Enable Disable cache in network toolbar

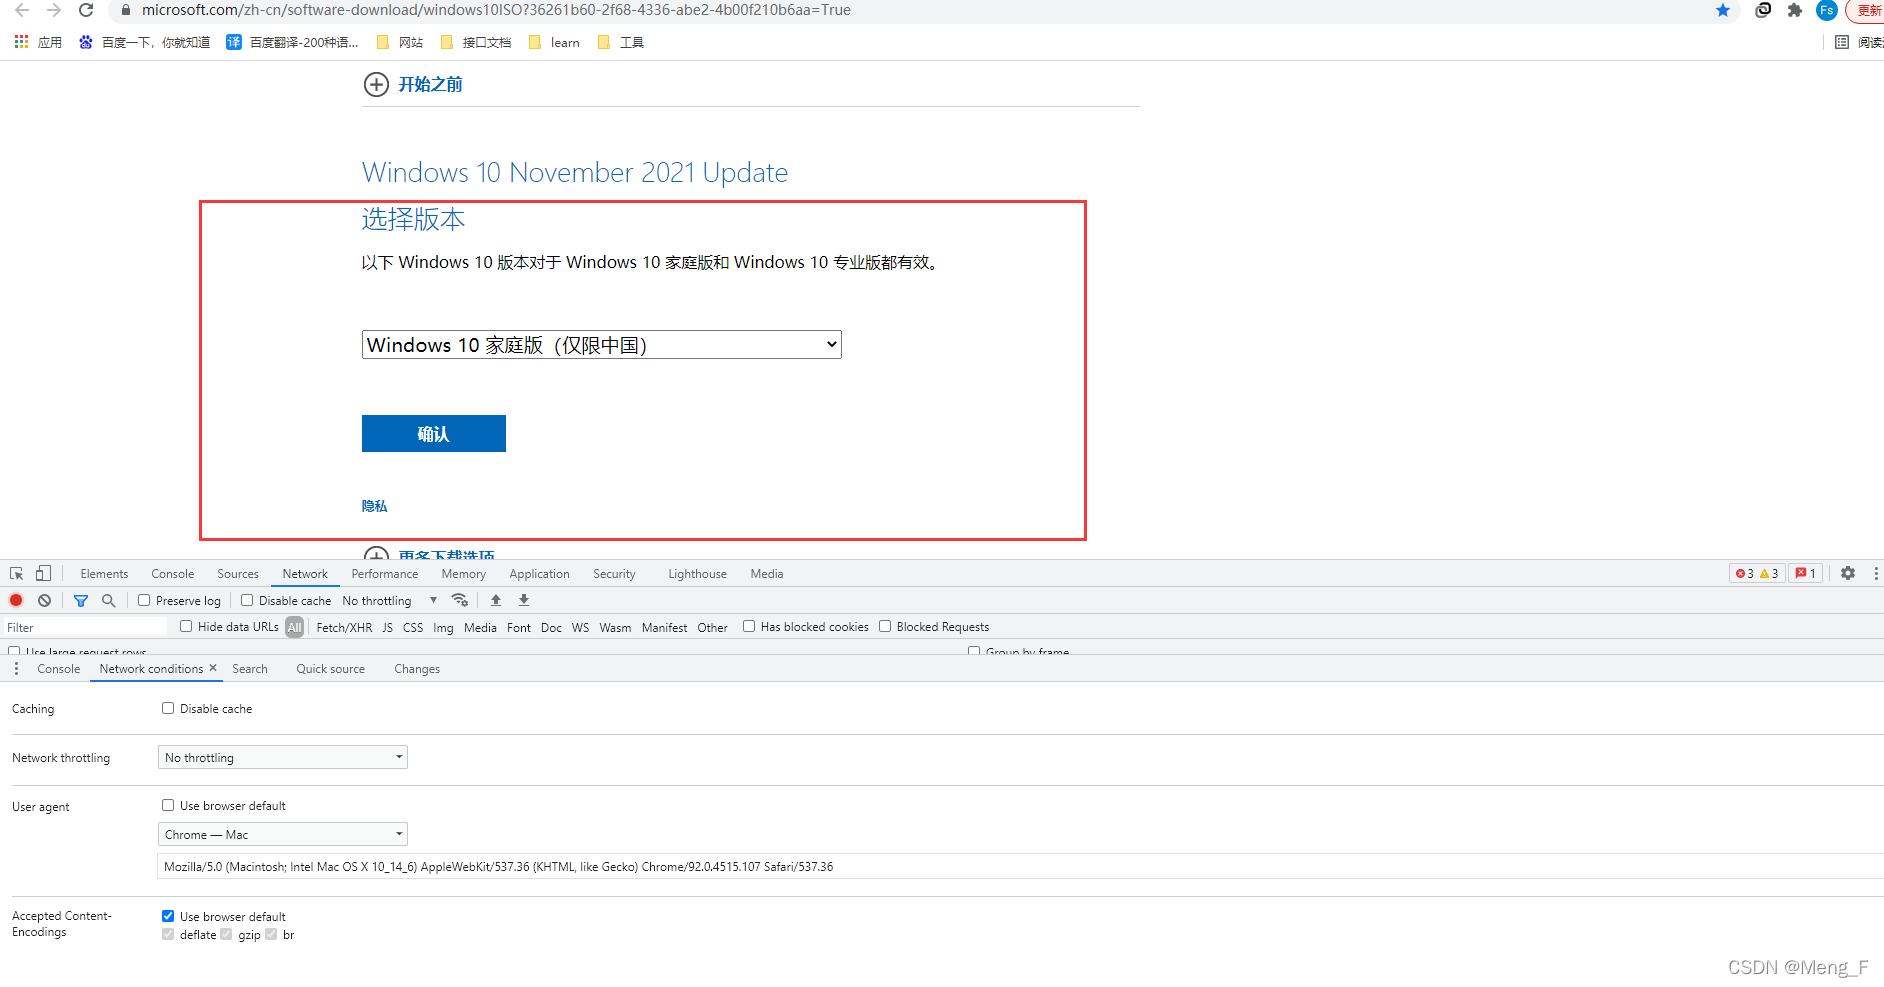point(247,600)
